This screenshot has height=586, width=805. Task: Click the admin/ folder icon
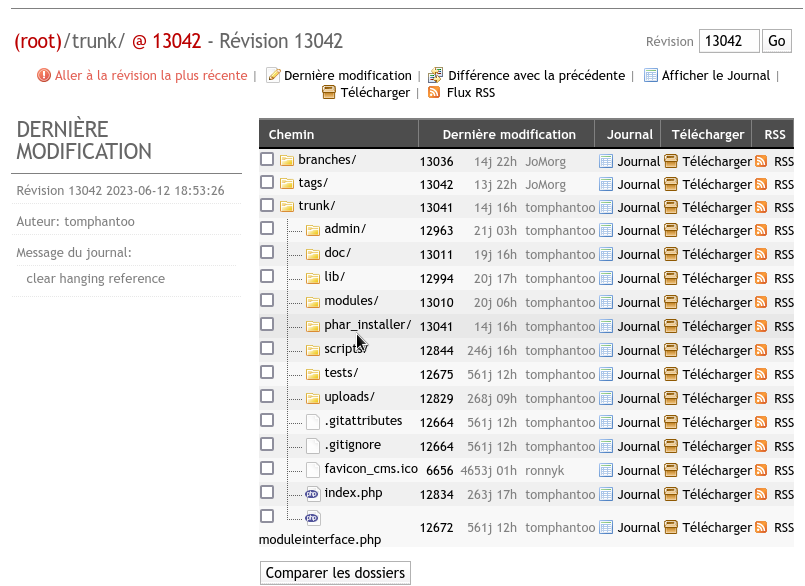[x=313, y=230]
